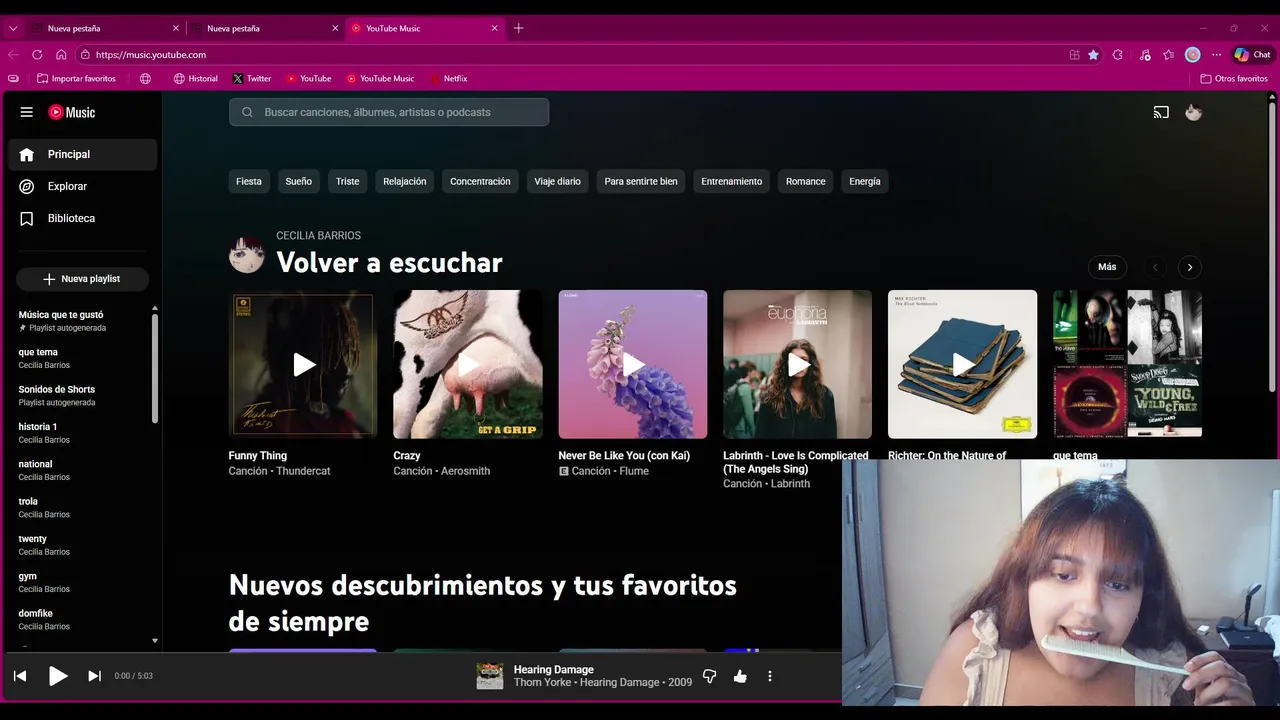The width and height of the screenshot is (1280, 720).
Task: Select the Energía mood chip
Action: [x=865, y=182]
